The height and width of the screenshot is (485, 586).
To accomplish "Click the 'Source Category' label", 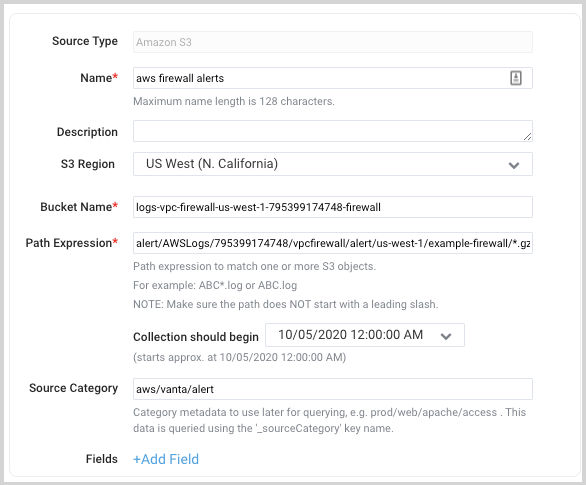I will [x=74, y=388].
